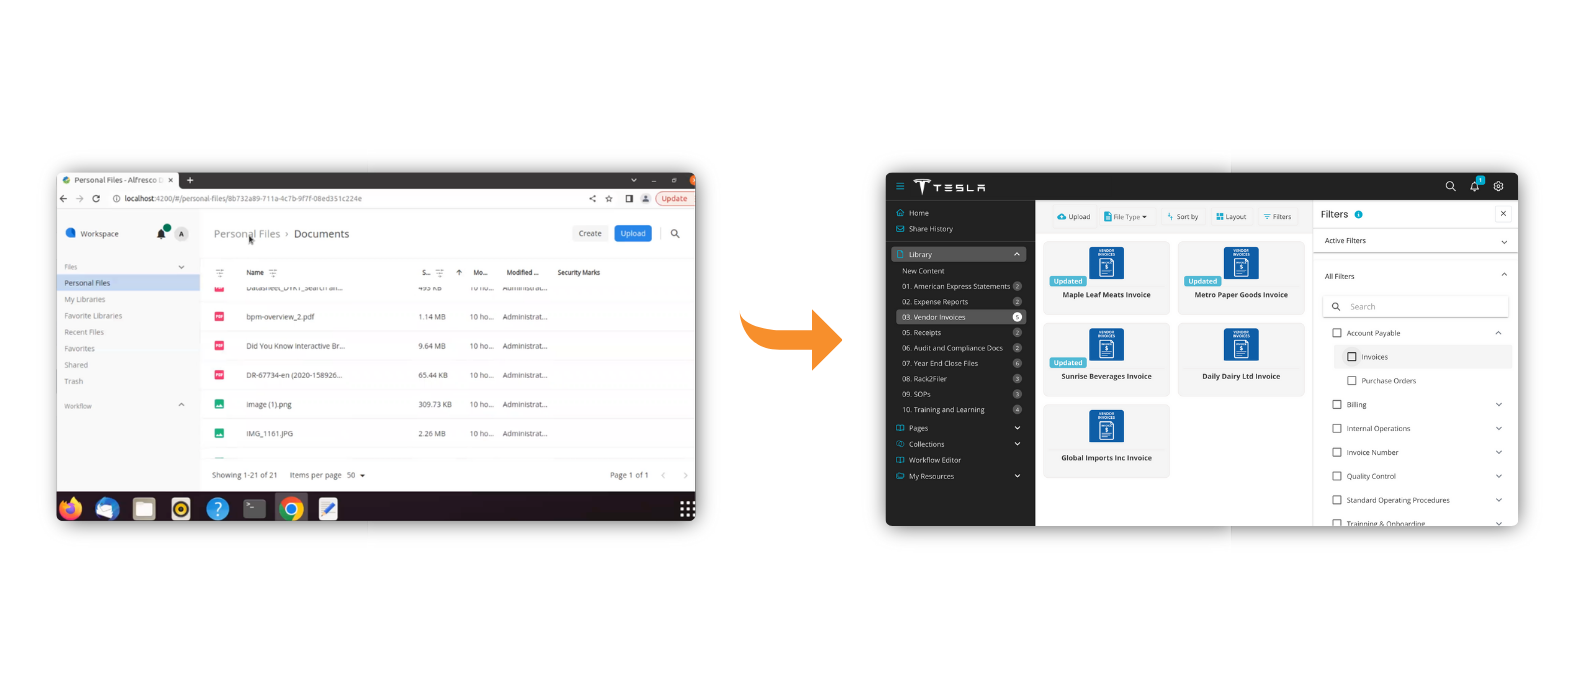
Task: Open notifications bell in Tesla header
Action: (x=1474, y=186)
